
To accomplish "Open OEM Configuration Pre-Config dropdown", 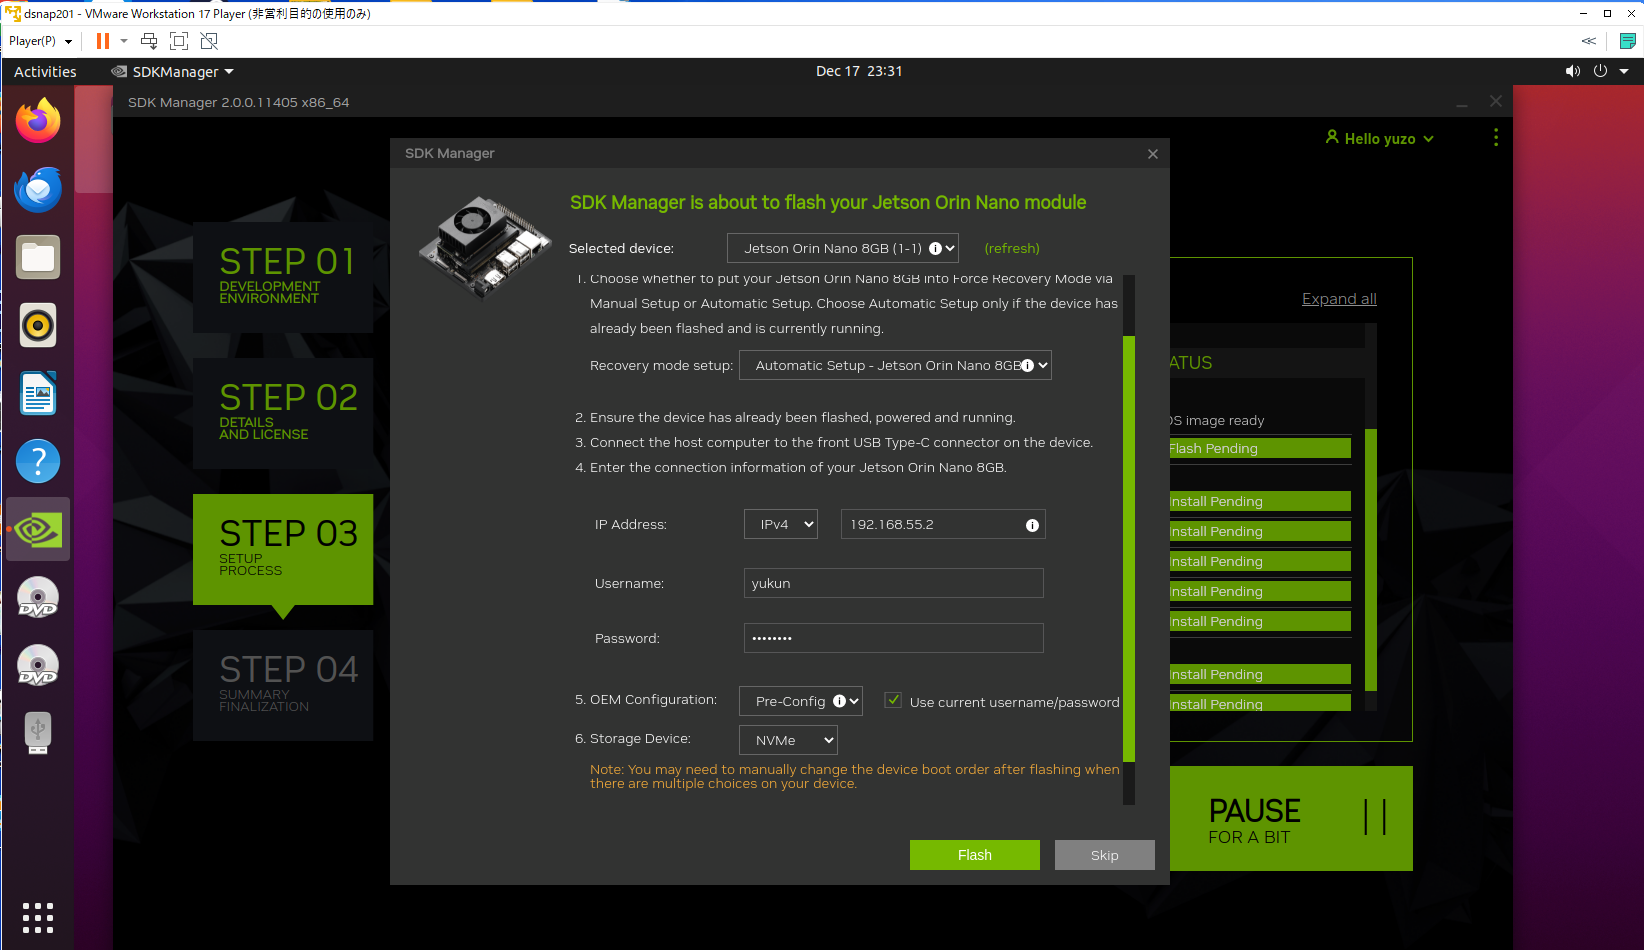I will point(801,701).
